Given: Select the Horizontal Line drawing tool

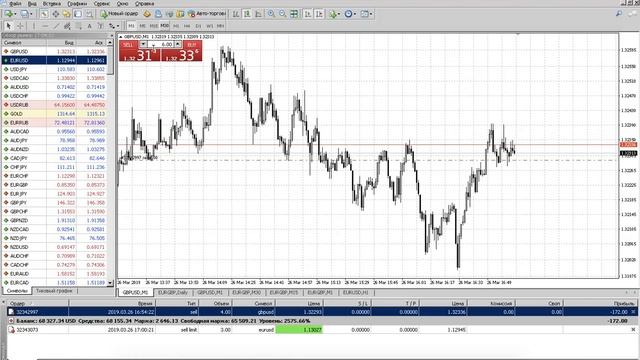Looking at the screenshot, I should [x=45, y=26].
